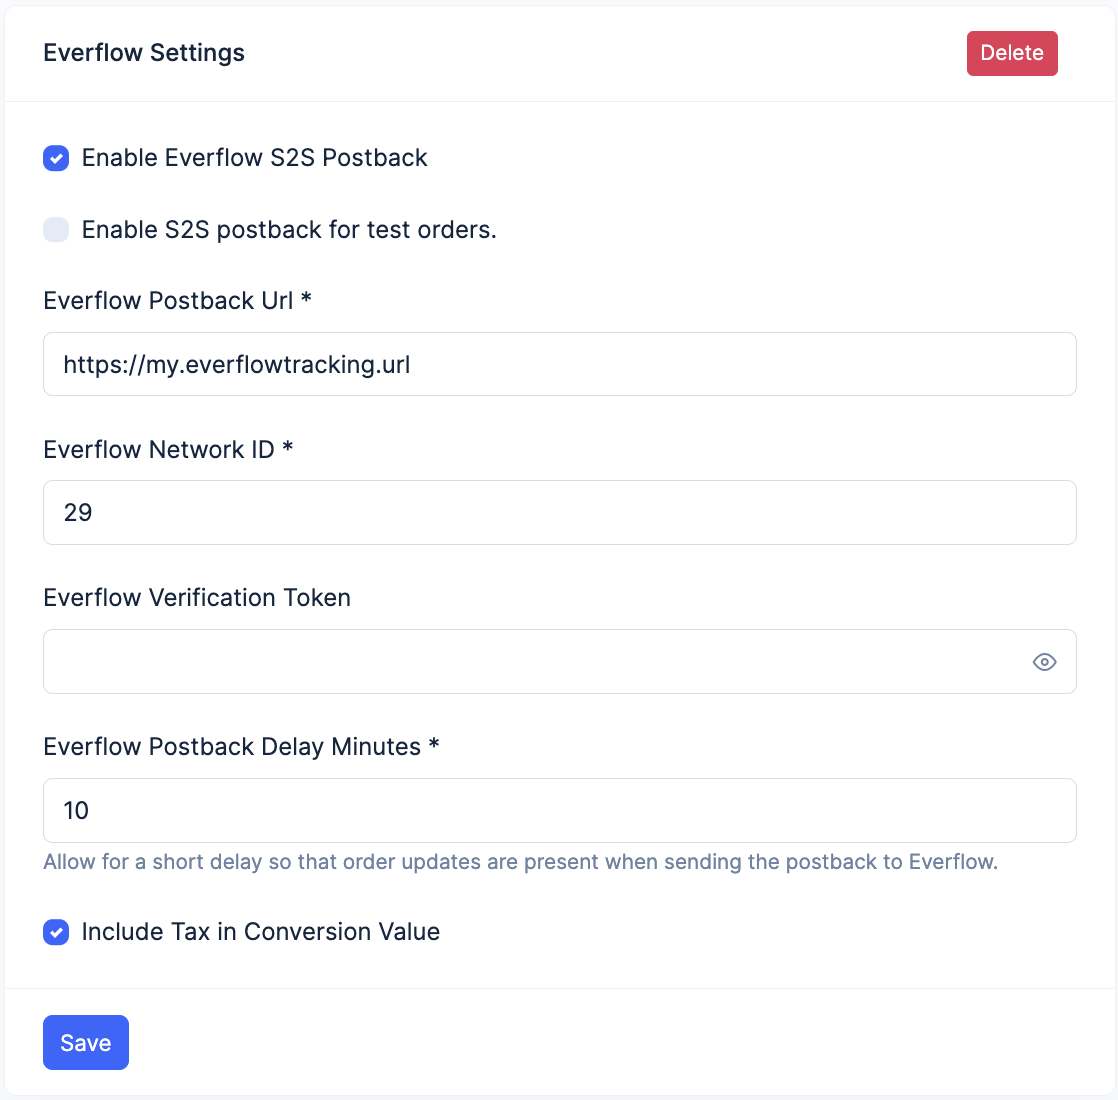Reveal the Everflow Verification Token value
Image resolution: width=1118 pixels, height=1100 pixels.
[x=1044, y=661]
